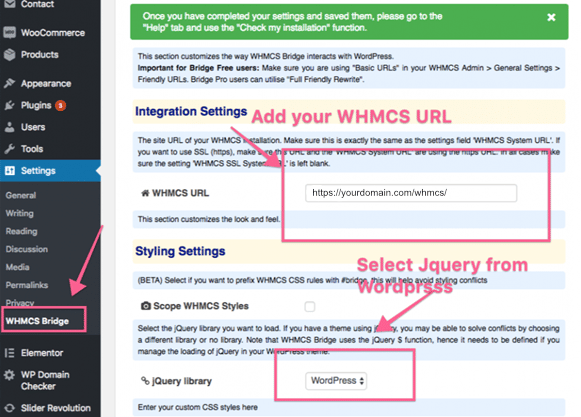Open the WHMCS Bridge settings page
The width and height of the screenshot is (581, 417).
[x=37, y=321]
